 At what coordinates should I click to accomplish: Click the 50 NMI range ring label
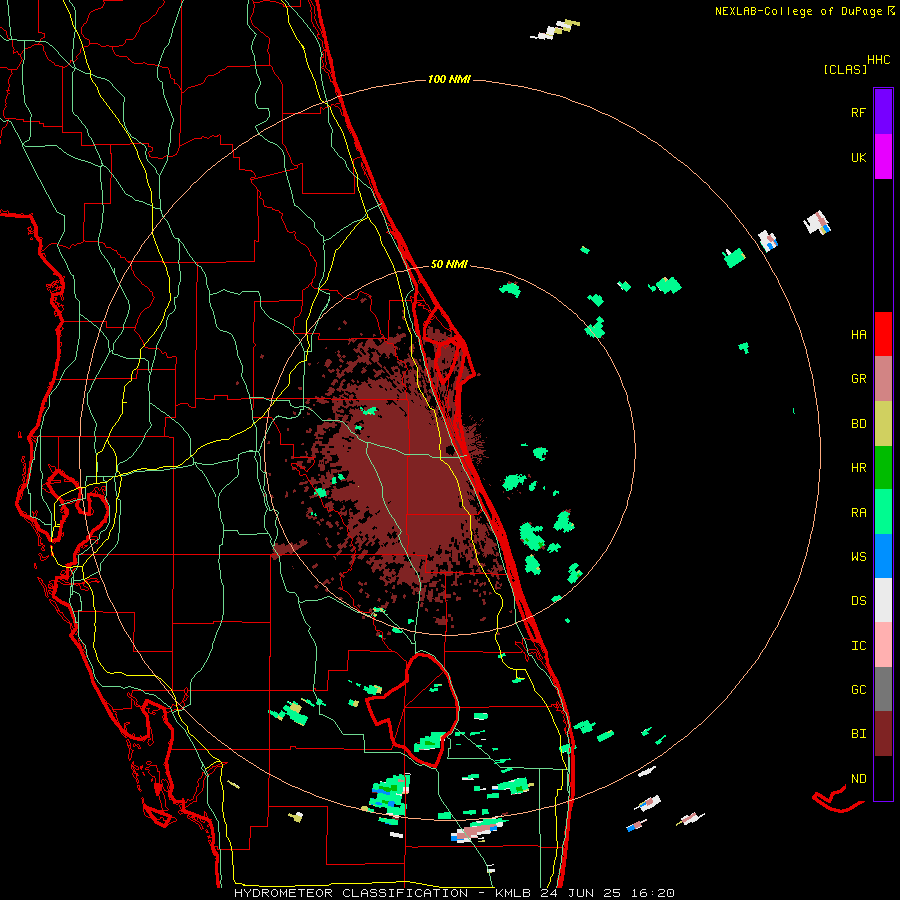point(449,264)
